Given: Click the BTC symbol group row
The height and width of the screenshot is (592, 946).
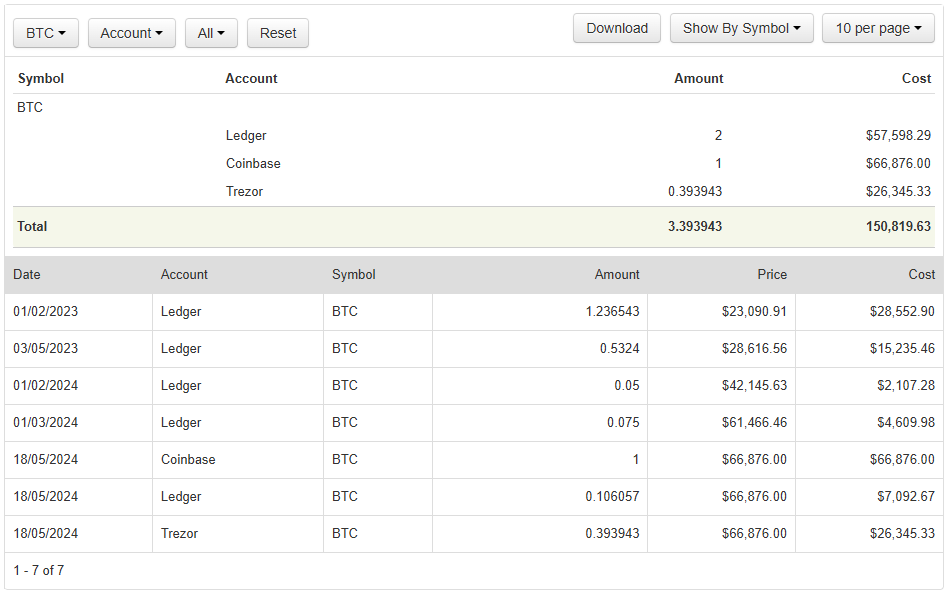Looking at the screenshot, I should (x=474, y=107).
